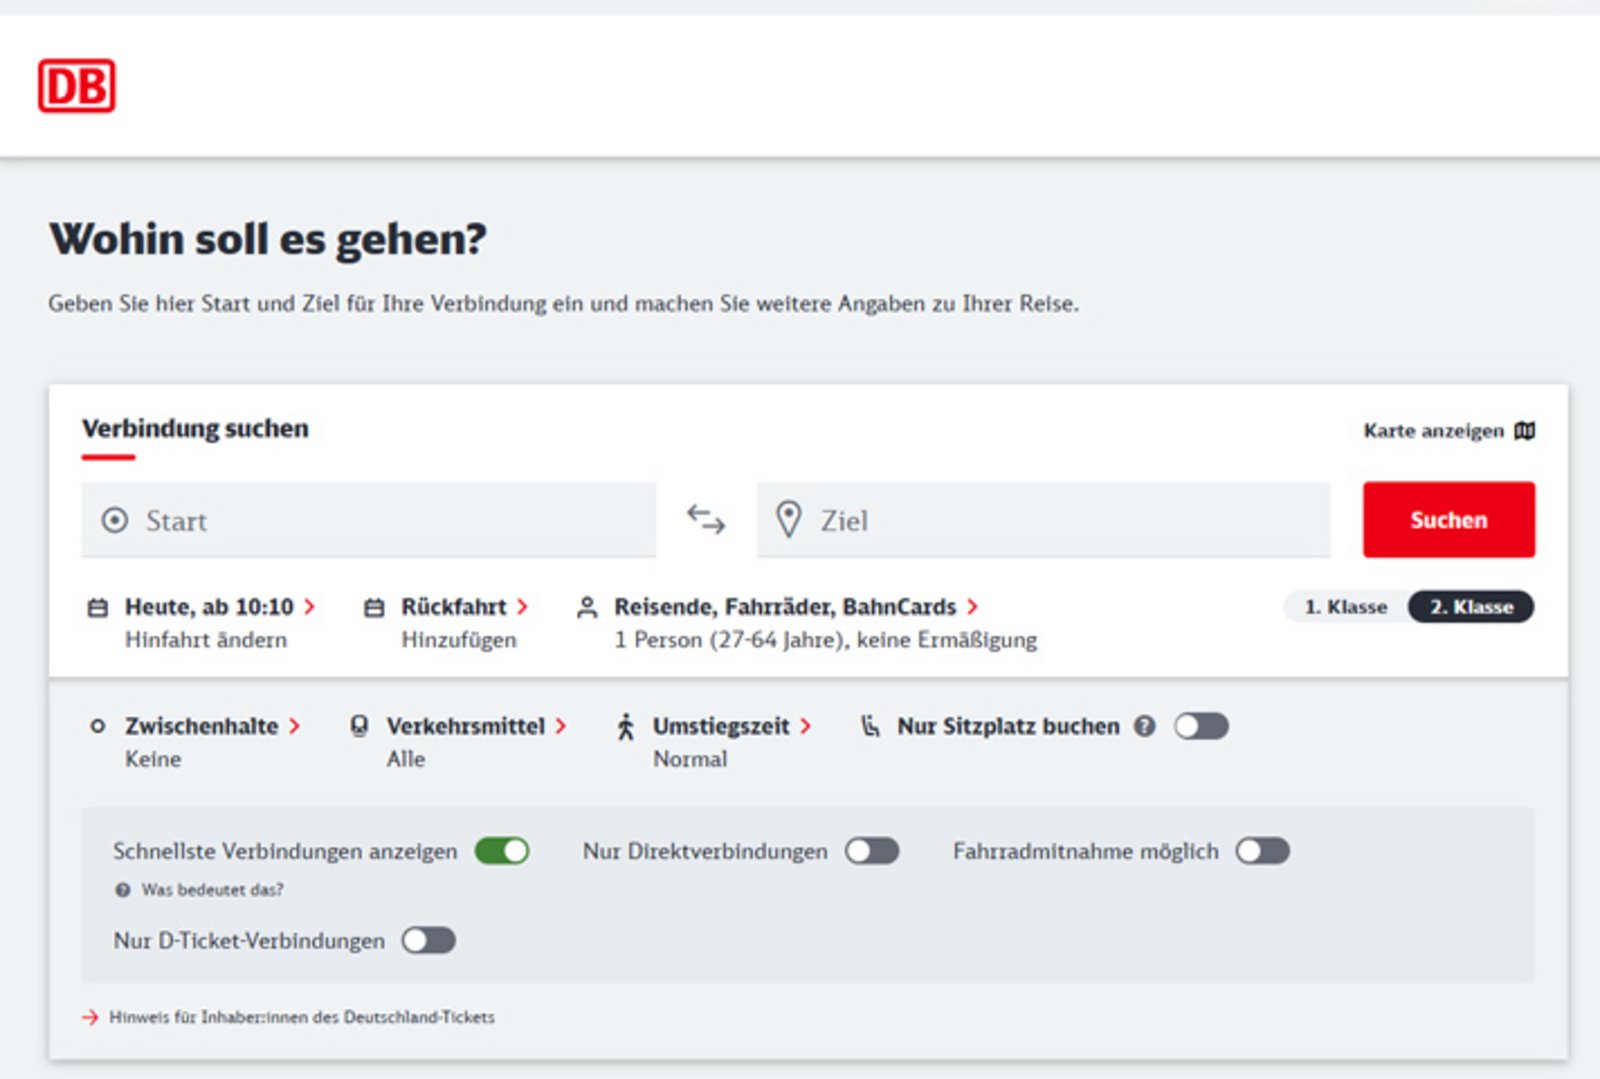Expand Reisende, Fahrräder, BahnCards details
Viewport: 1600px width, 1079px height.
pos(973,606)
